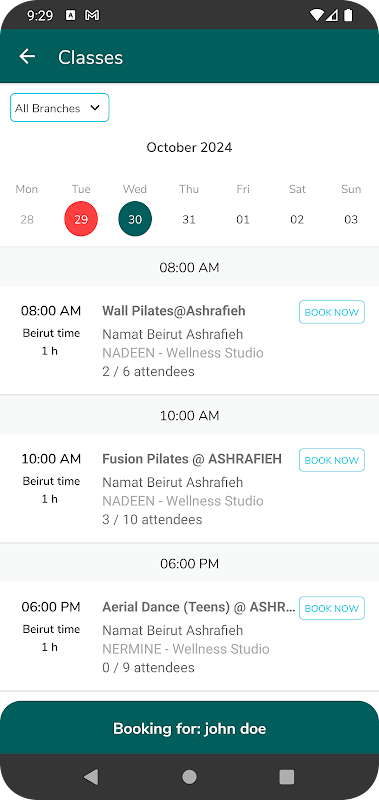The height and width of the screenshot is (800, 379).
Task: Book the Aerial Dance (Teens) class
Action: (x=332, y=608)
